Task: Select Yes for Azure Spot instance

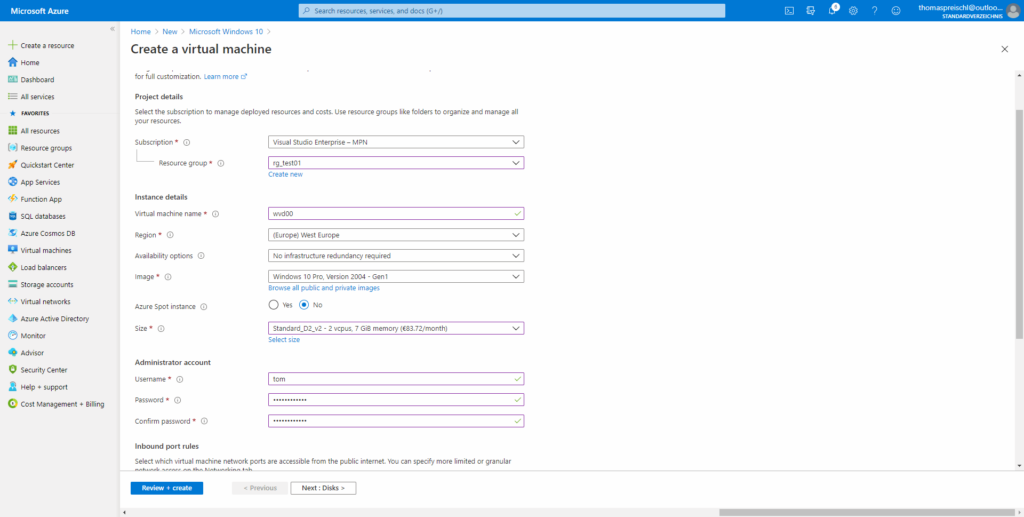Action: [x=274, y=305]
